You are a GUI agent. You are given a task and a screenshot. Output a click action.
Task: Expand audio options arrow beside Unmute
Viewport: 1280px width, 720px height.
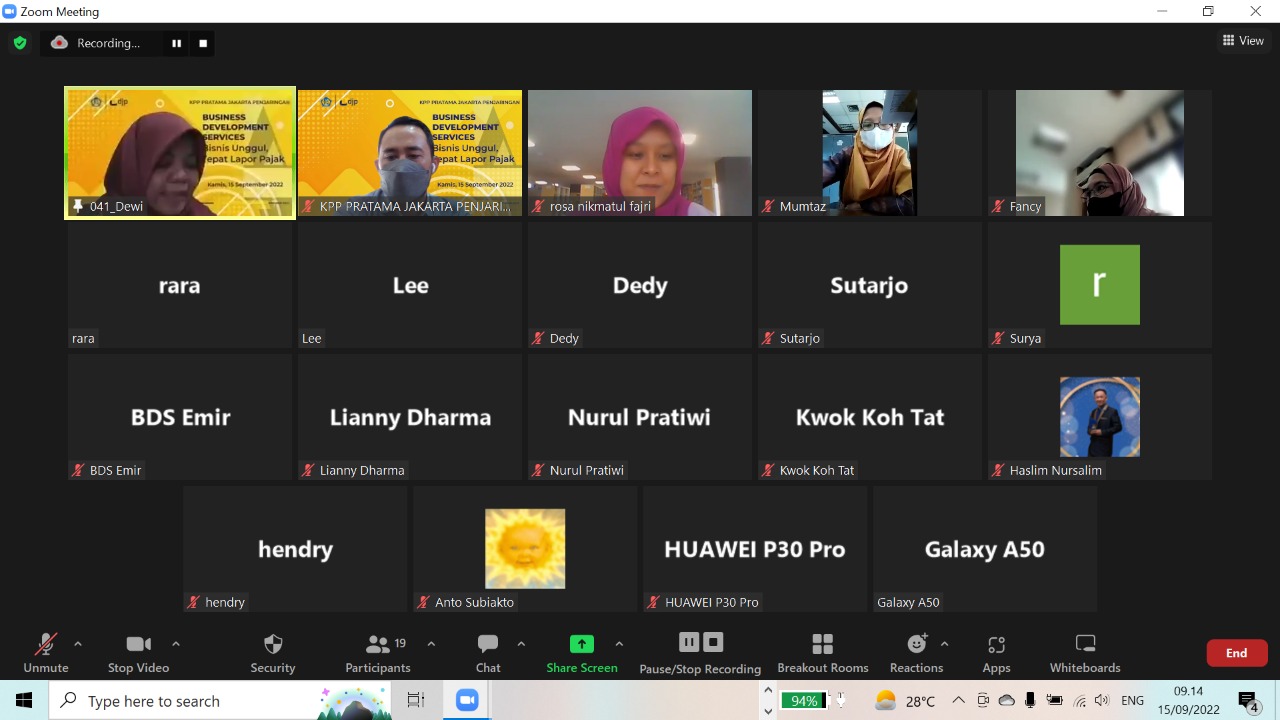[x=78, y=644]
